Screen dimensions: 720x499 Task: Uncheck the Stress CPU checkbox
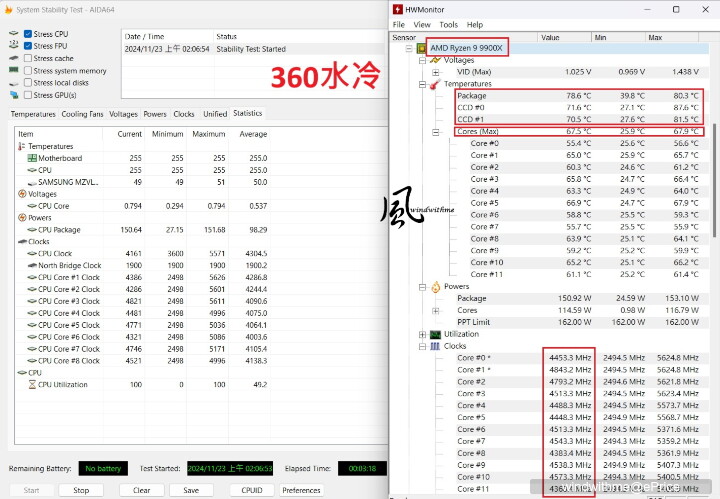point(28,34)
